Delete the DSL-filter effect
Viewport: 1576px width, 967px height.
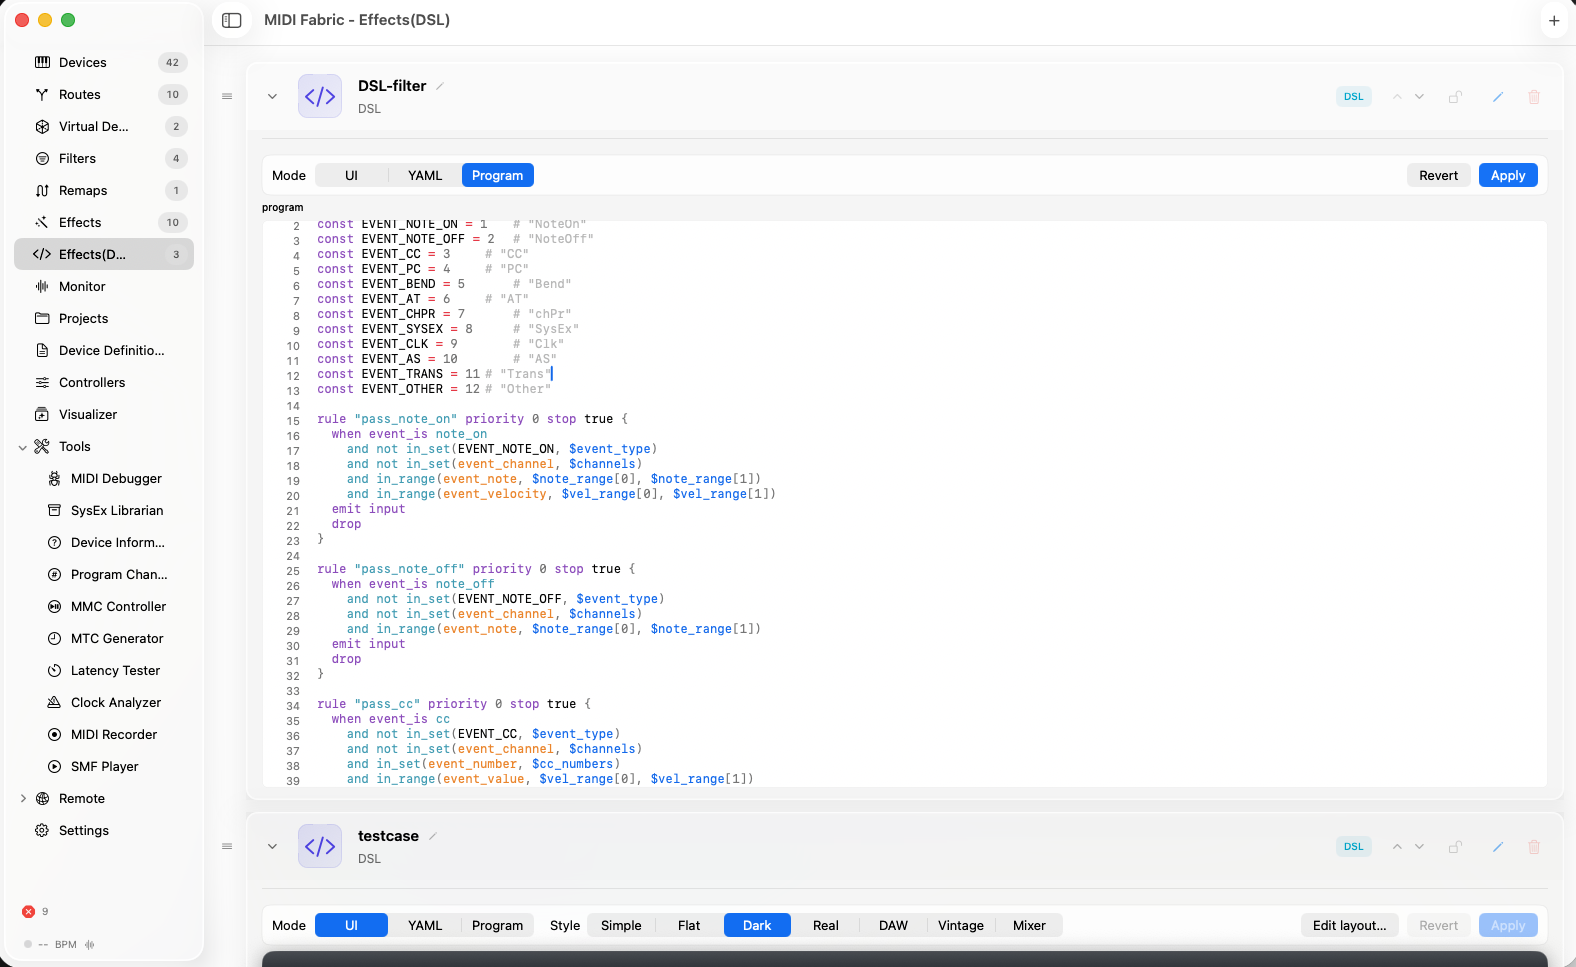click(1534, 97)
